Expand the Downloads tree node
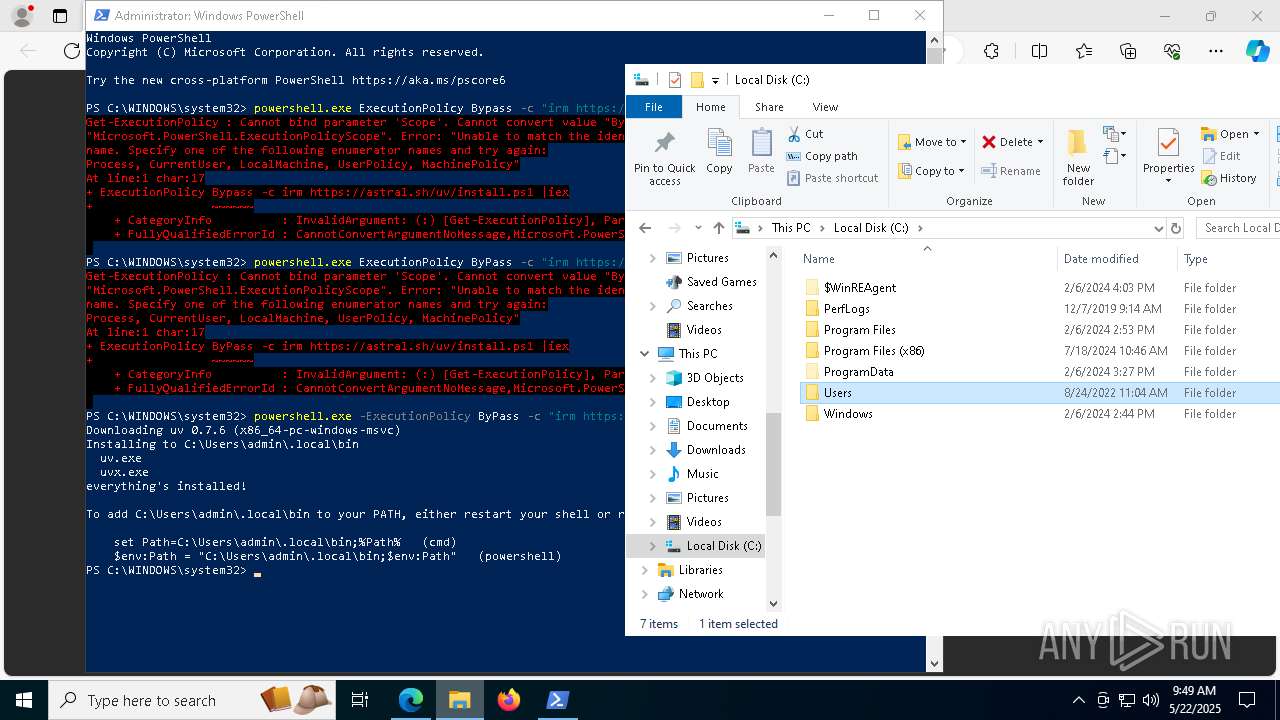This screenshot has width=1280, height=720. pyautogui.click(x=653, y=450)
